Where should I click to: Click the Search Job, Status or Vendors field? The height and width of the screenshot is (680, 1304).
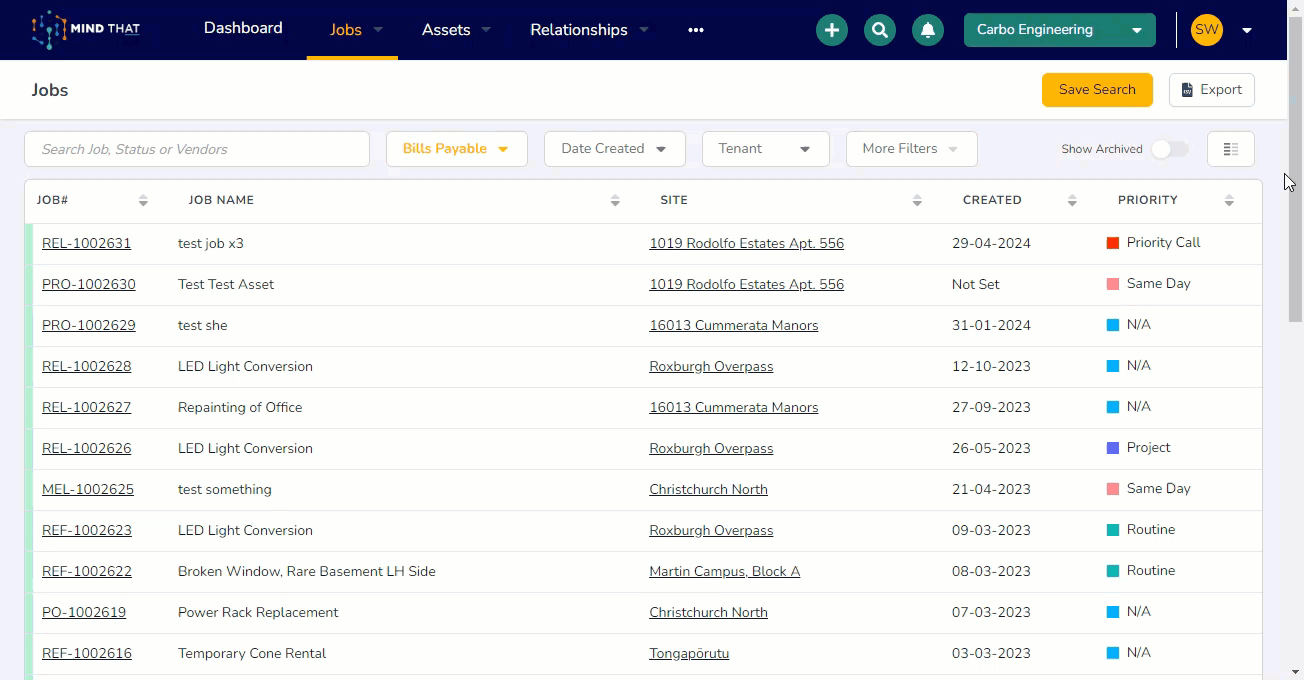[x=197, y=149]
